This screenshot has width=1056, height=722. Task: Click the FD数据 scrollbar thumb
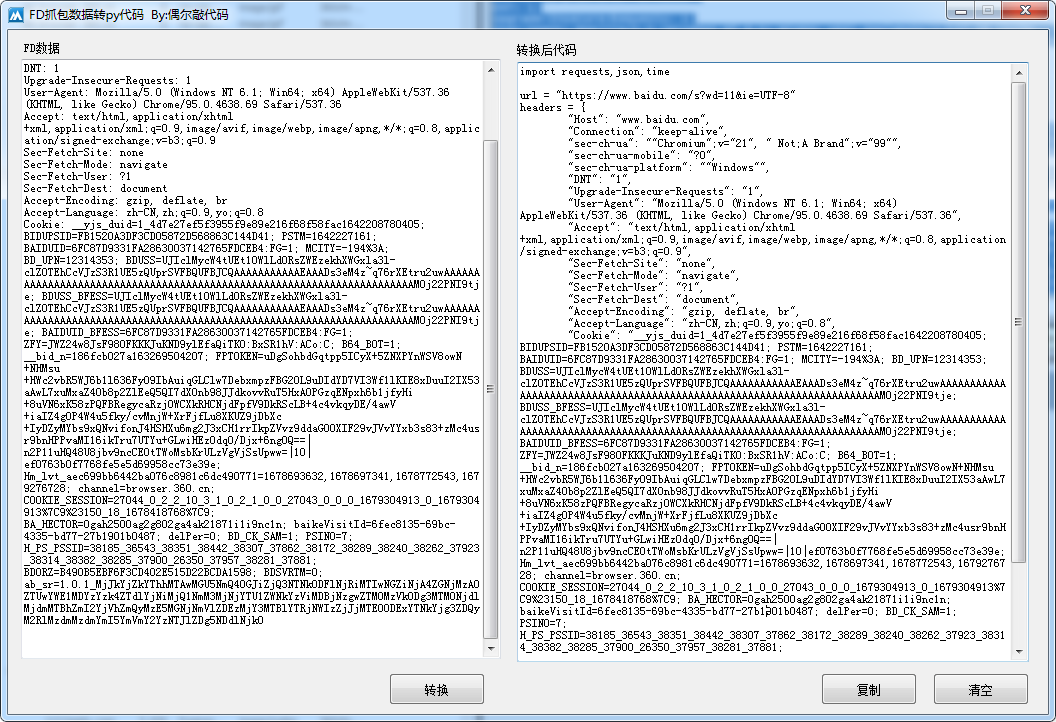click(491, 389)
